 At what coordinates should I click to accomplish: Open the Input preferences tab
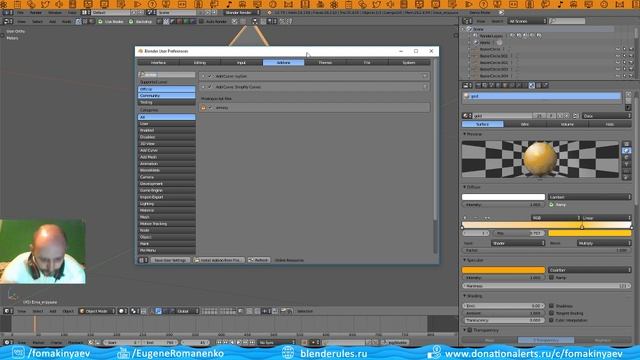click(x=242, y=62)
